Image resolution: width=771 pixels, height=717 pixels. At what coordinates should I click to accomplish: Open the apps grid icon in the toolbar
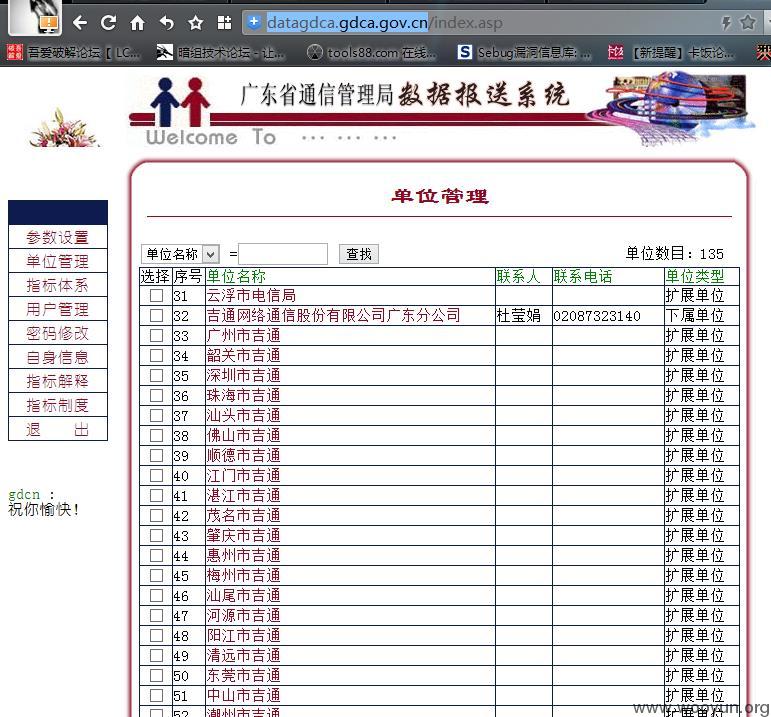click(225, 23)
